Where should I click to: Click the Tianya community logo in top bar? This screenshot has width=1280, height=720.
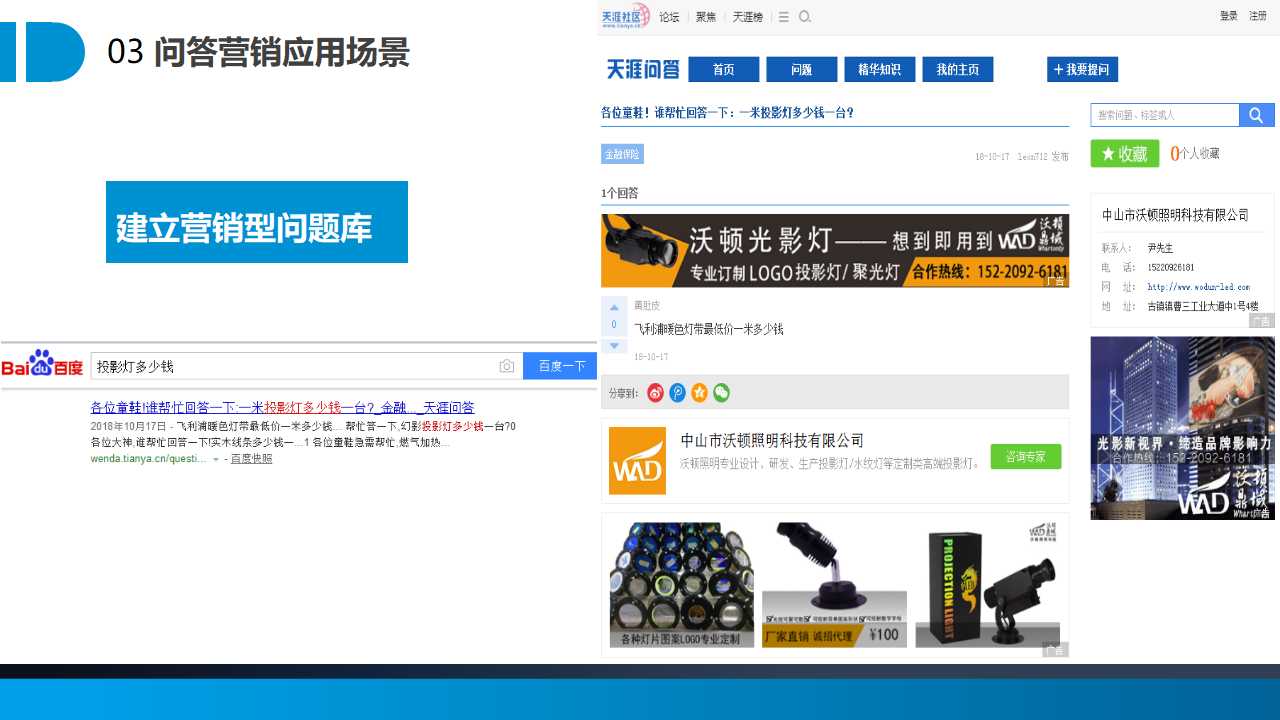(x=626, y=16)
